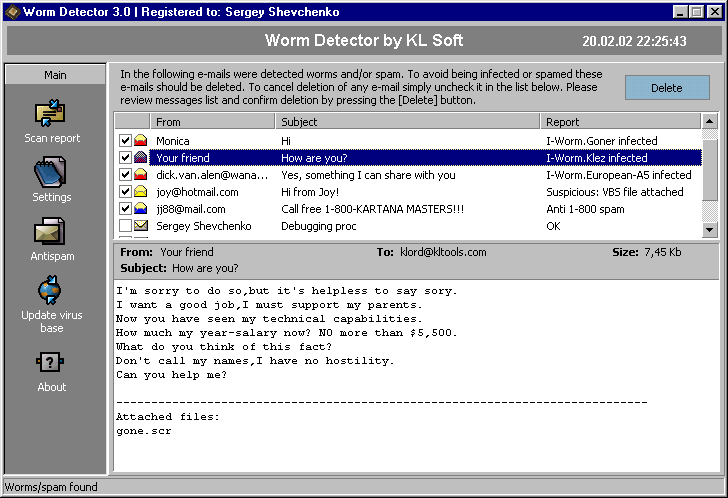Open the Antispam envelope icon
Screen dimensions: 728x498
coord(49,231)
